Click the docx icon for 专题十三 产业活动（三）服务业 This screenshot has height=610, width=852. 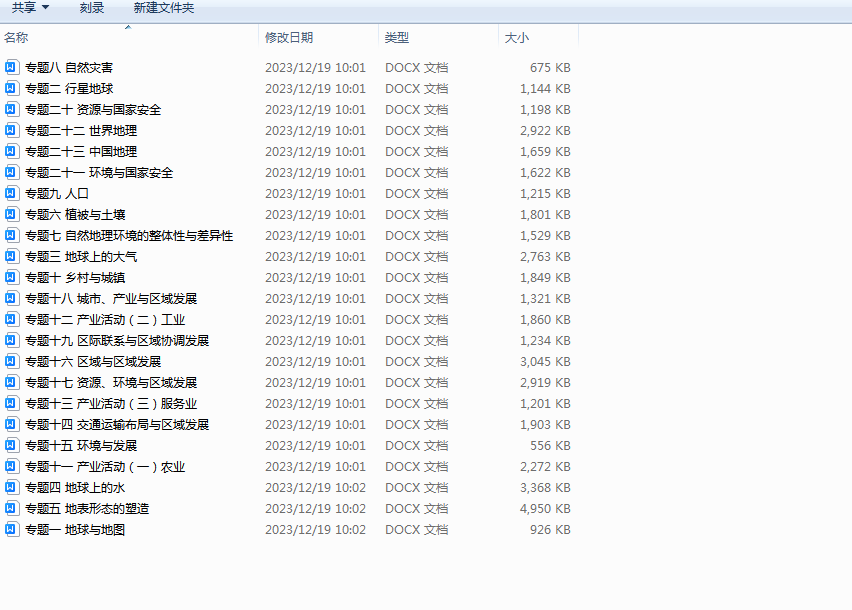11,404
